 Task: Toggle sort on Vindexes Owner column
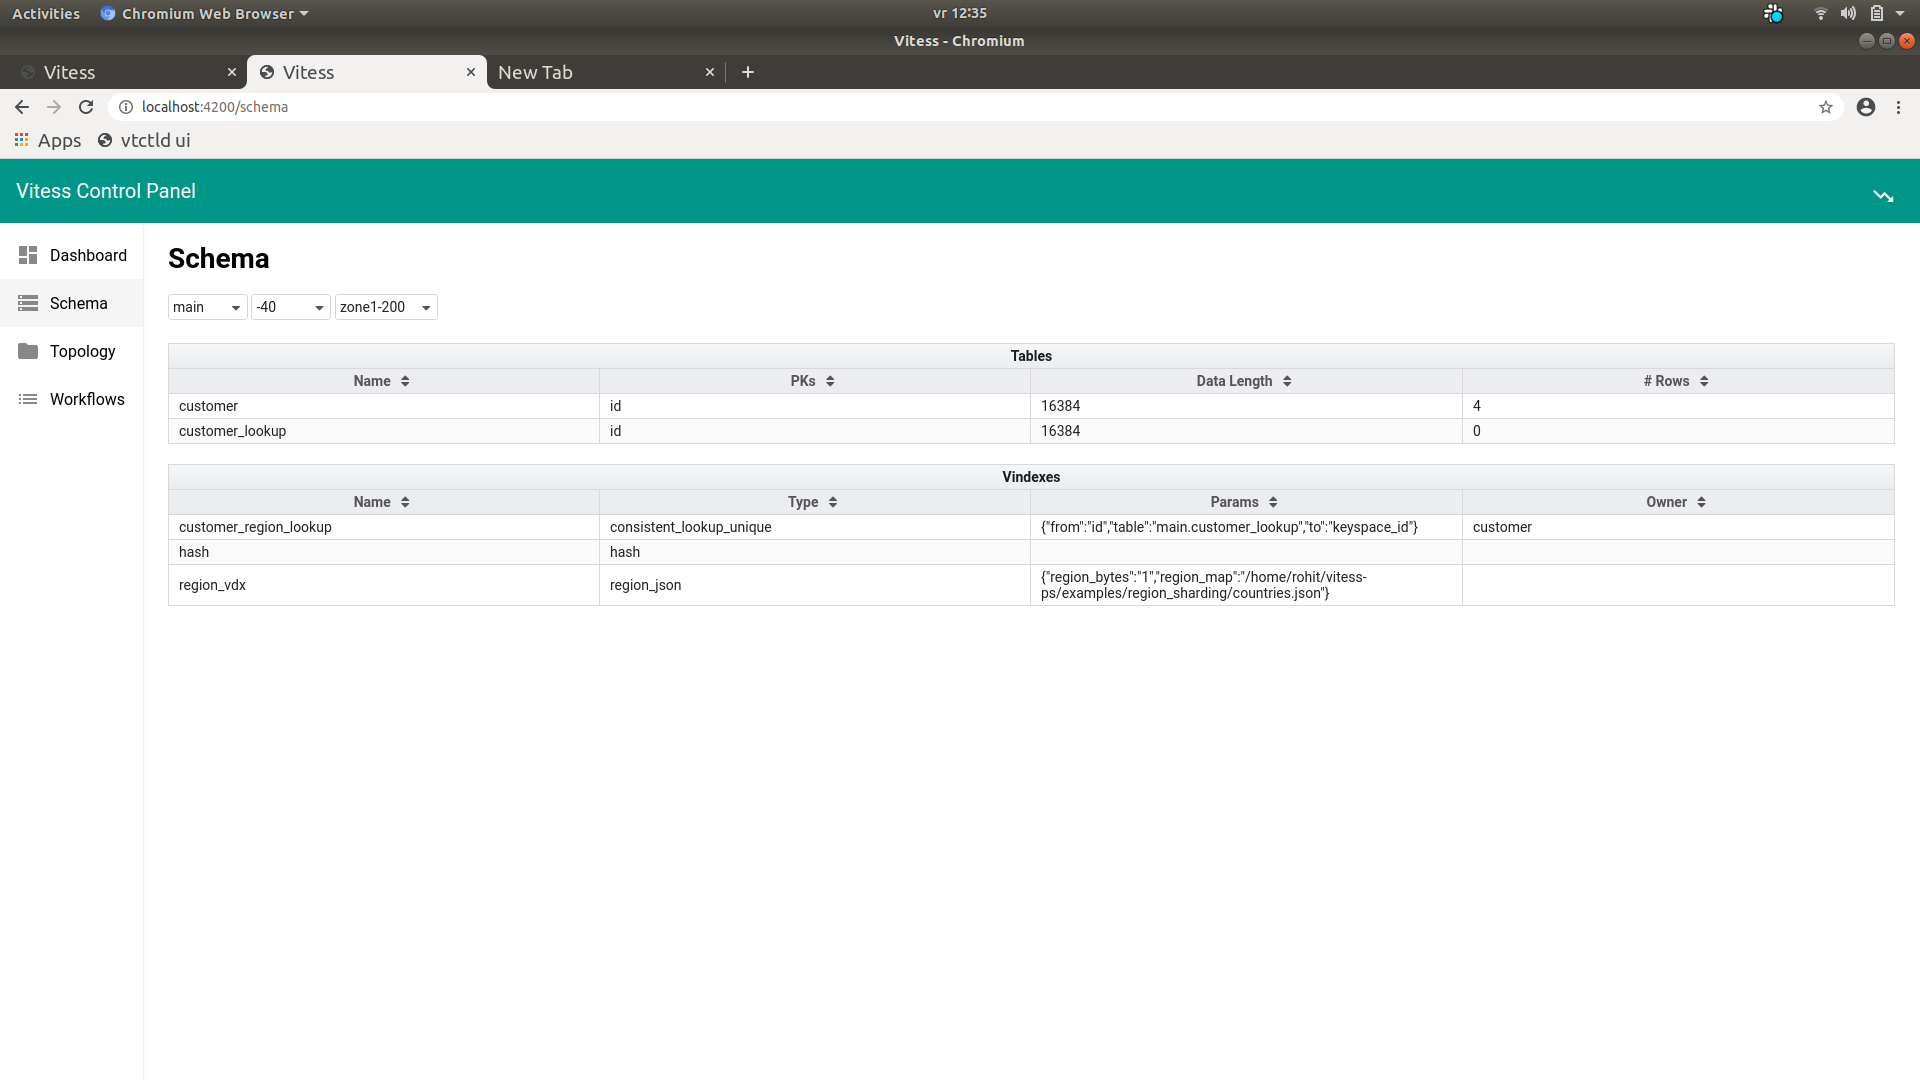pos(1701,502)
